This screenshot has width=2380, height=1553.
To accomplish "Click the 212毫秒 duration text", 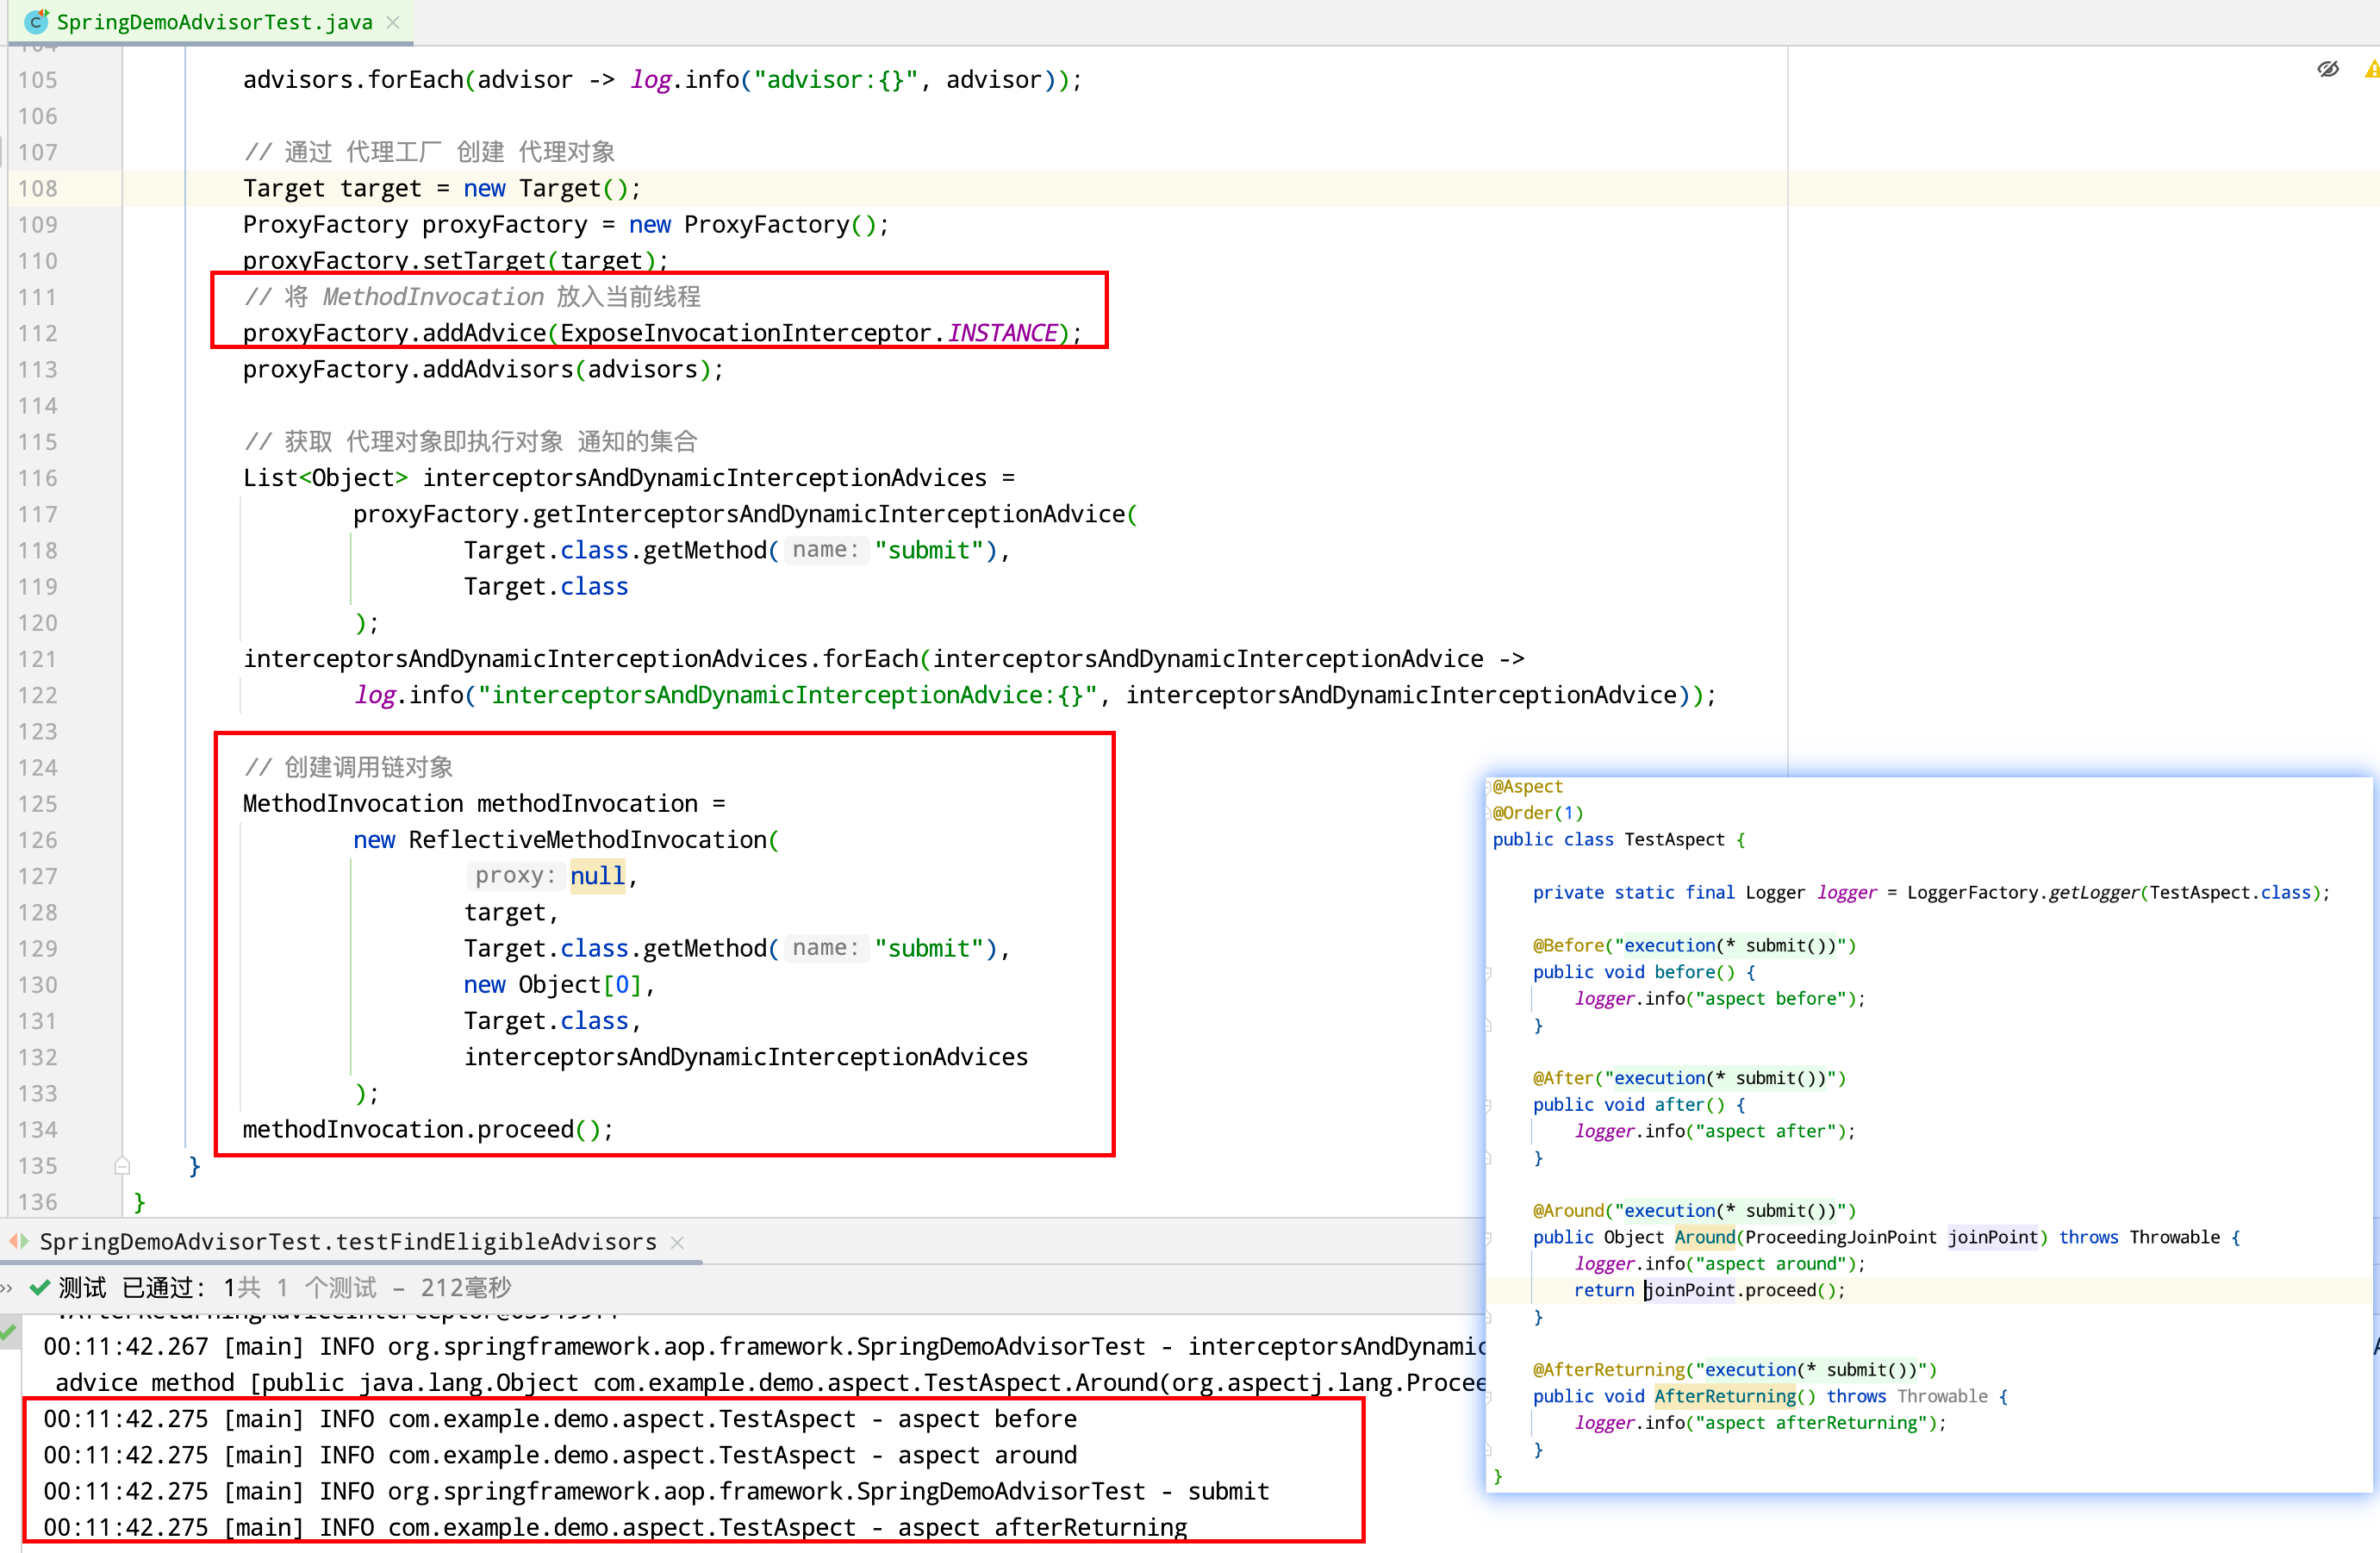I will coord(466,1287).
